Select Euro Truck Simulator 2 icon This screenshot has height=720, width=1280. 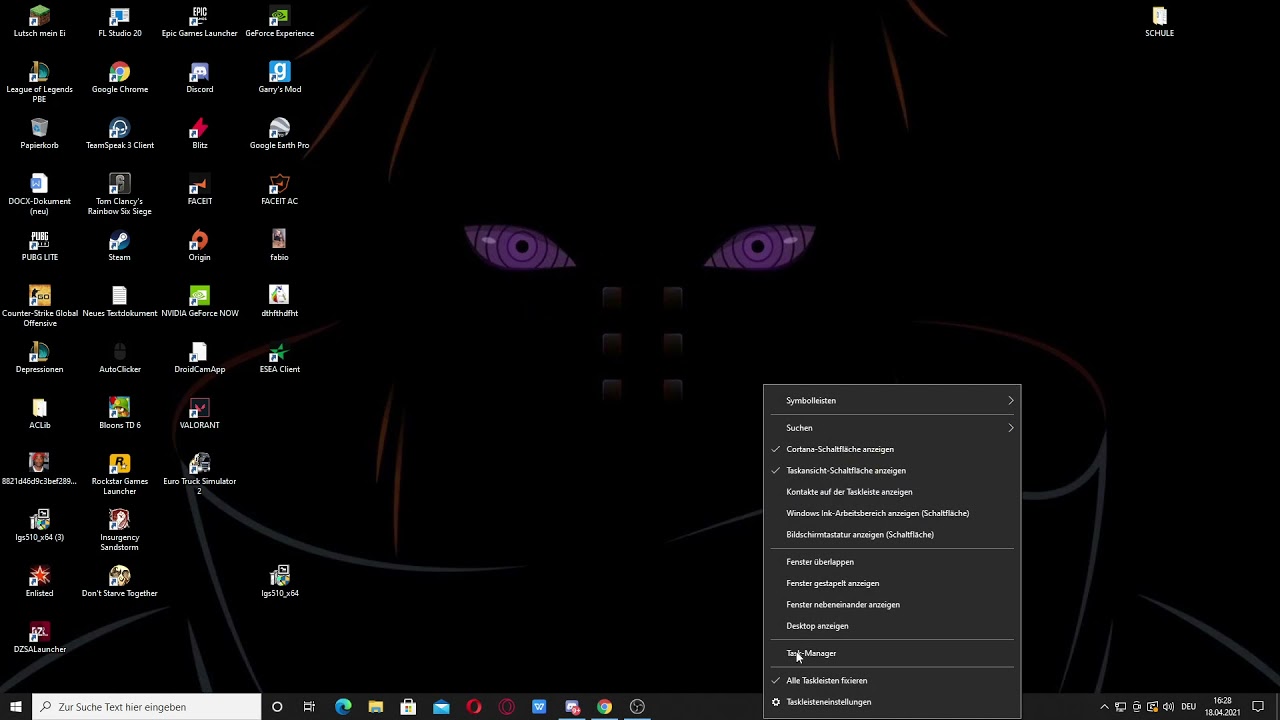(x=199, y=475)
